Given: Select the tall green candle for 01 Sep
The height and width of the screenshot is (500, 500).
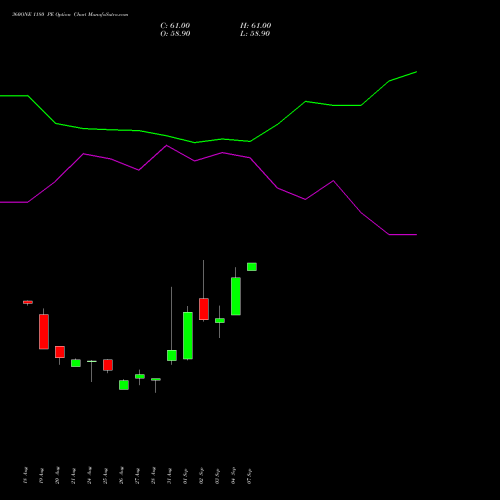Looking at the screenshot, I should 188,335.
